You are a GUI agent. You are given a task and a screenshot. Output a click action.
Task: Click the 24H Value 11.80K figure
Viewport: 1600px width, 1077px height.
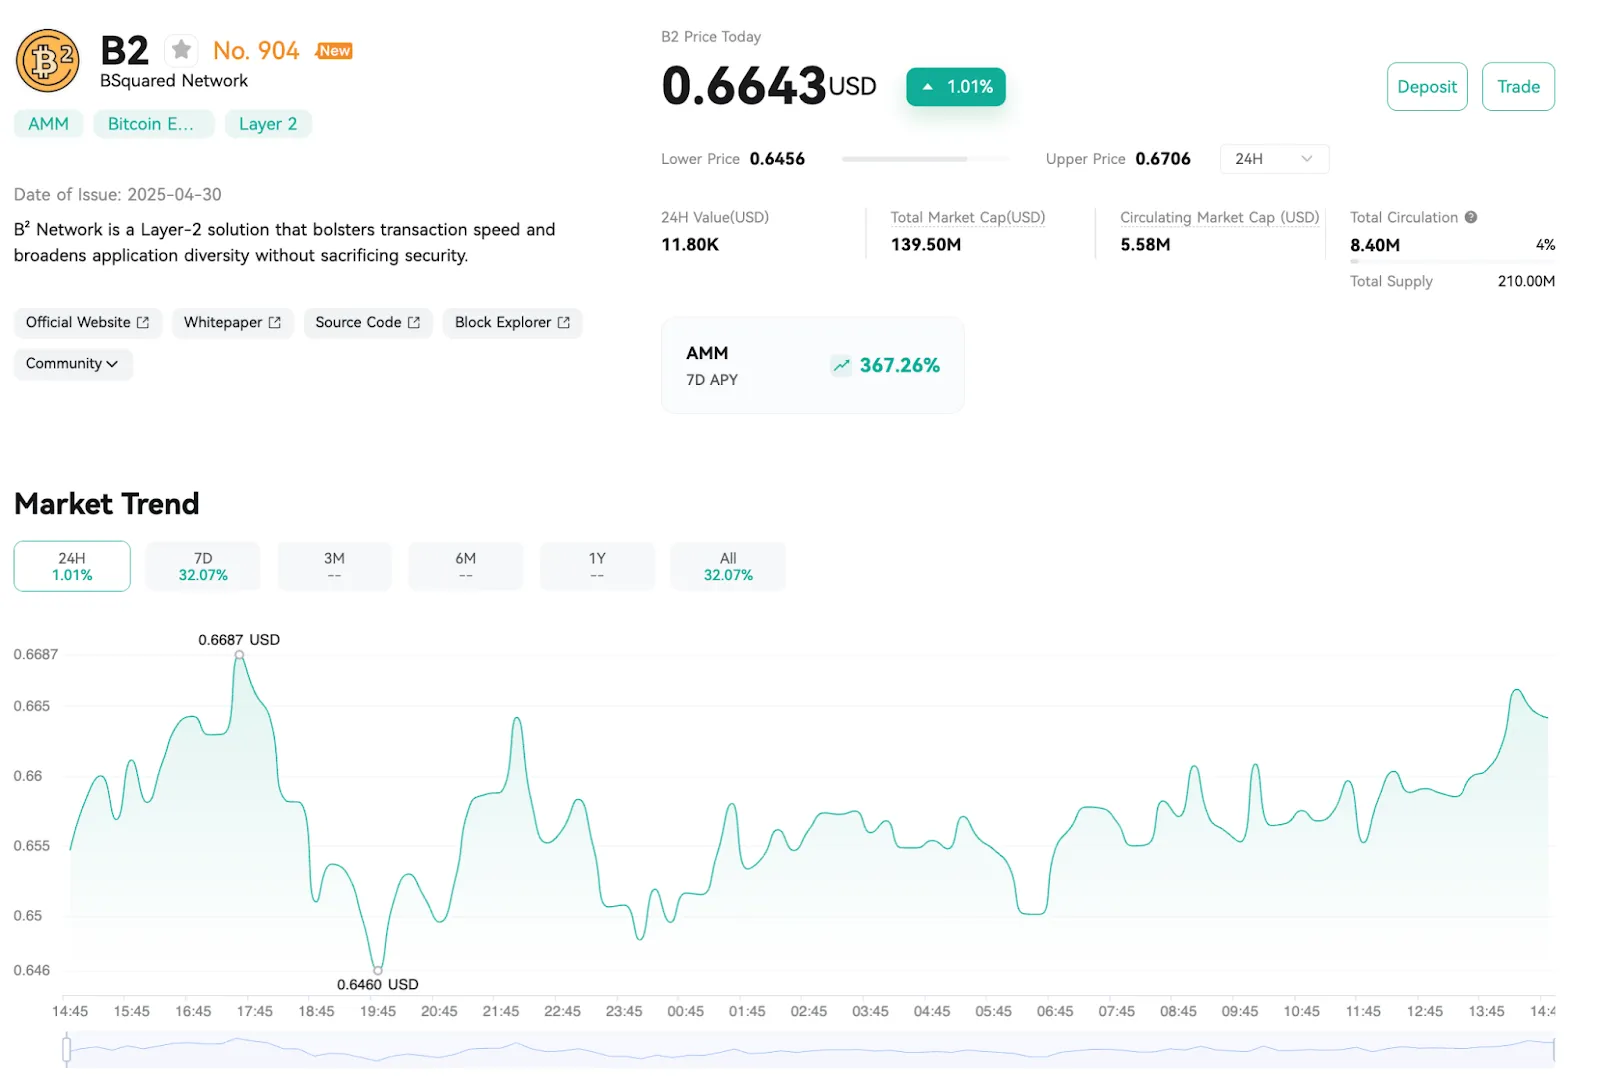pyautogui.click(x=690, y=245)
